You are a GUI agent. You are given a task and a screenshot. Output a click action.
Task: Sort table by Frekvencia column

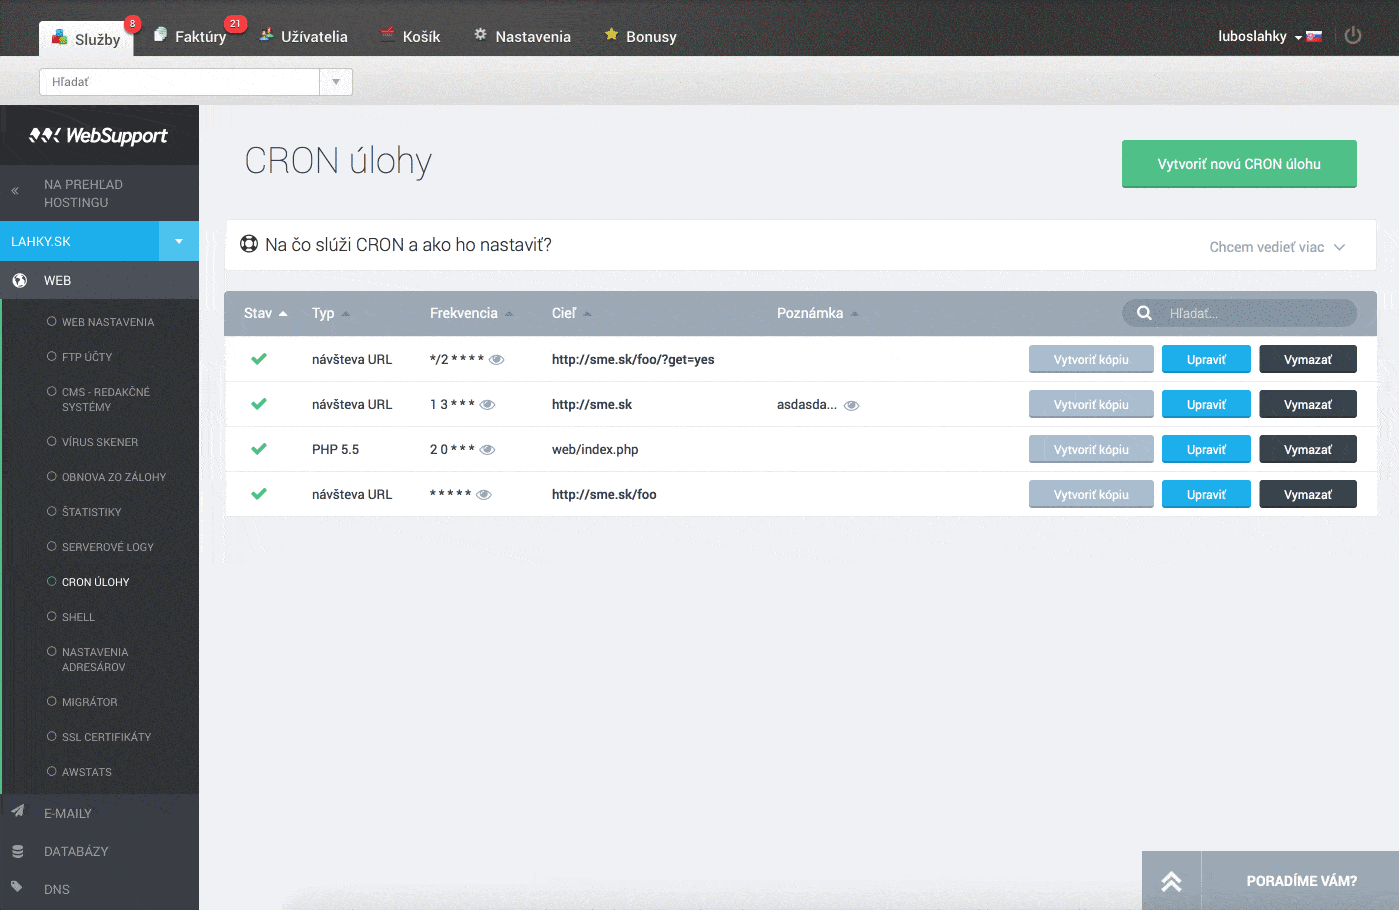click(x=471, y=313)
